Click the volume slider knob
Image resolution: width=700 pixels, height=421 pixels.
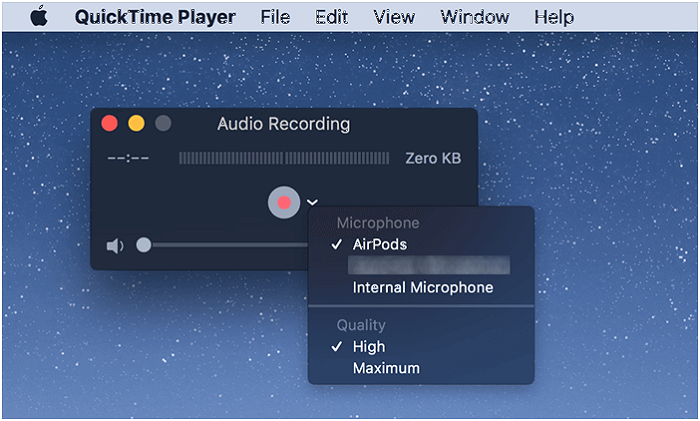click(144, 245)
